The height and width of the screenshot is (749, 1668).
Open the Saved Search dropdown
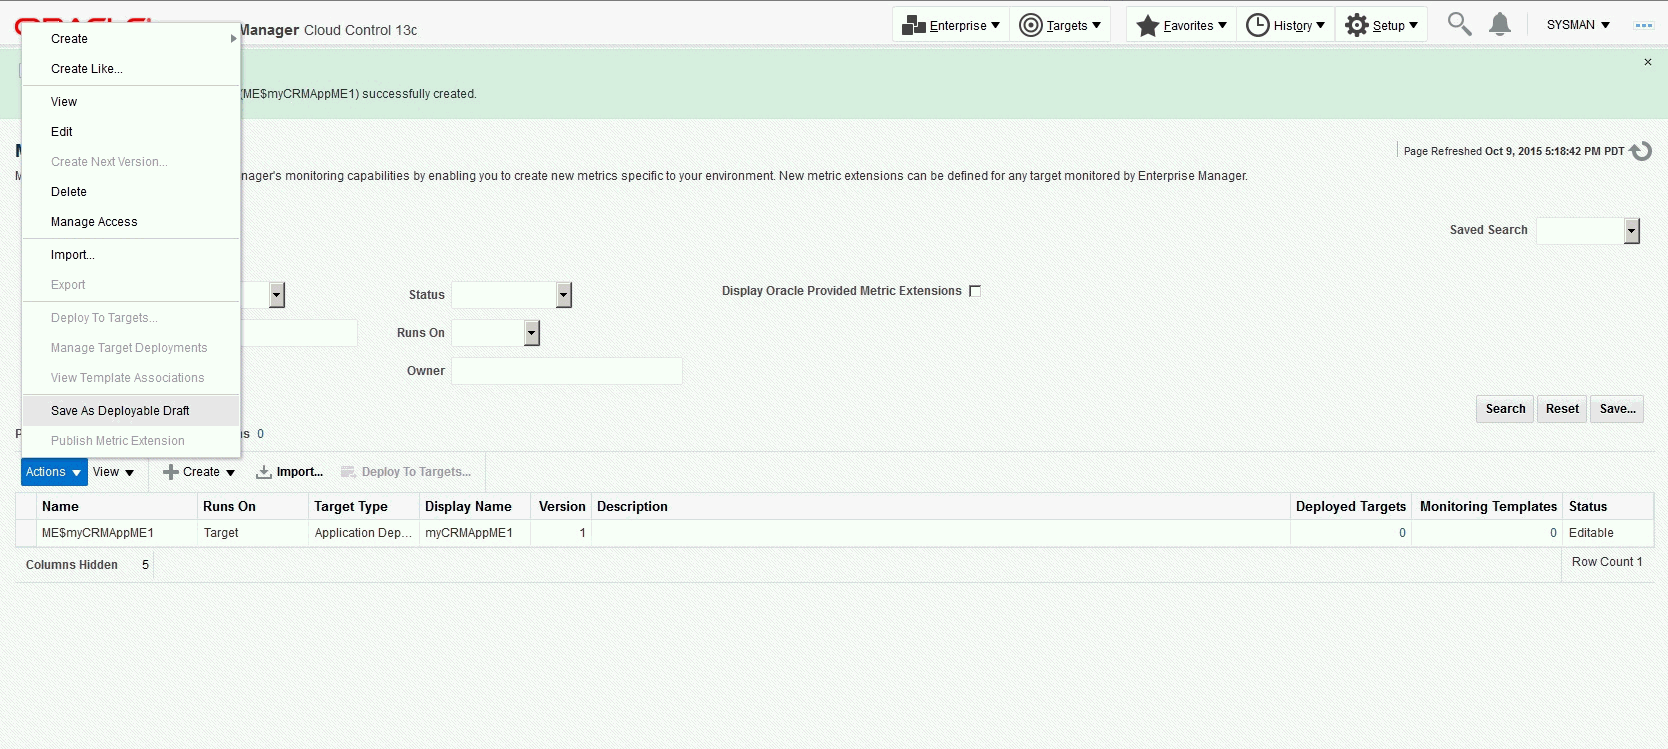tap(1632, 231)
